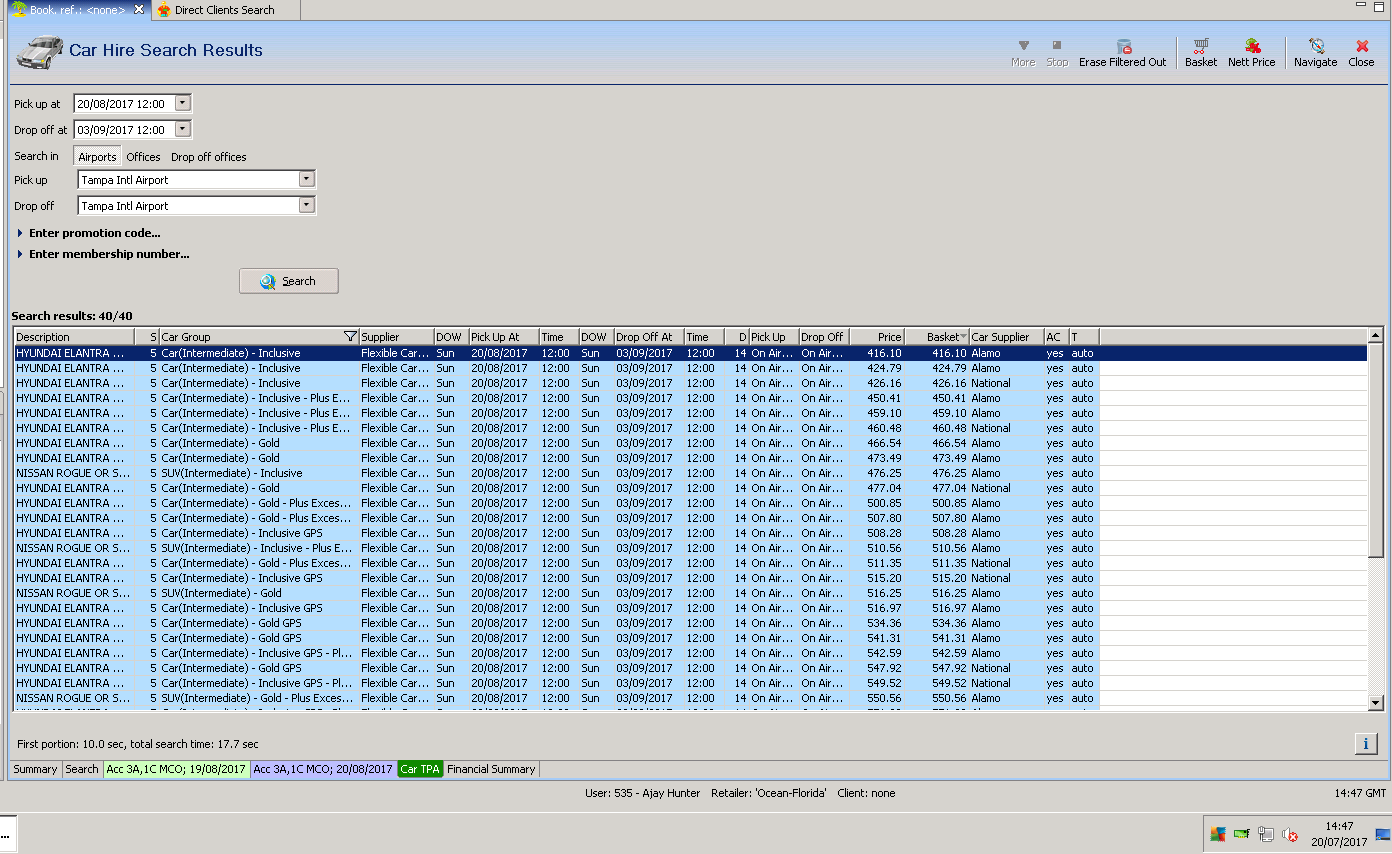Click the Search button
The image size is (1392, 854).
click(288, 281)
